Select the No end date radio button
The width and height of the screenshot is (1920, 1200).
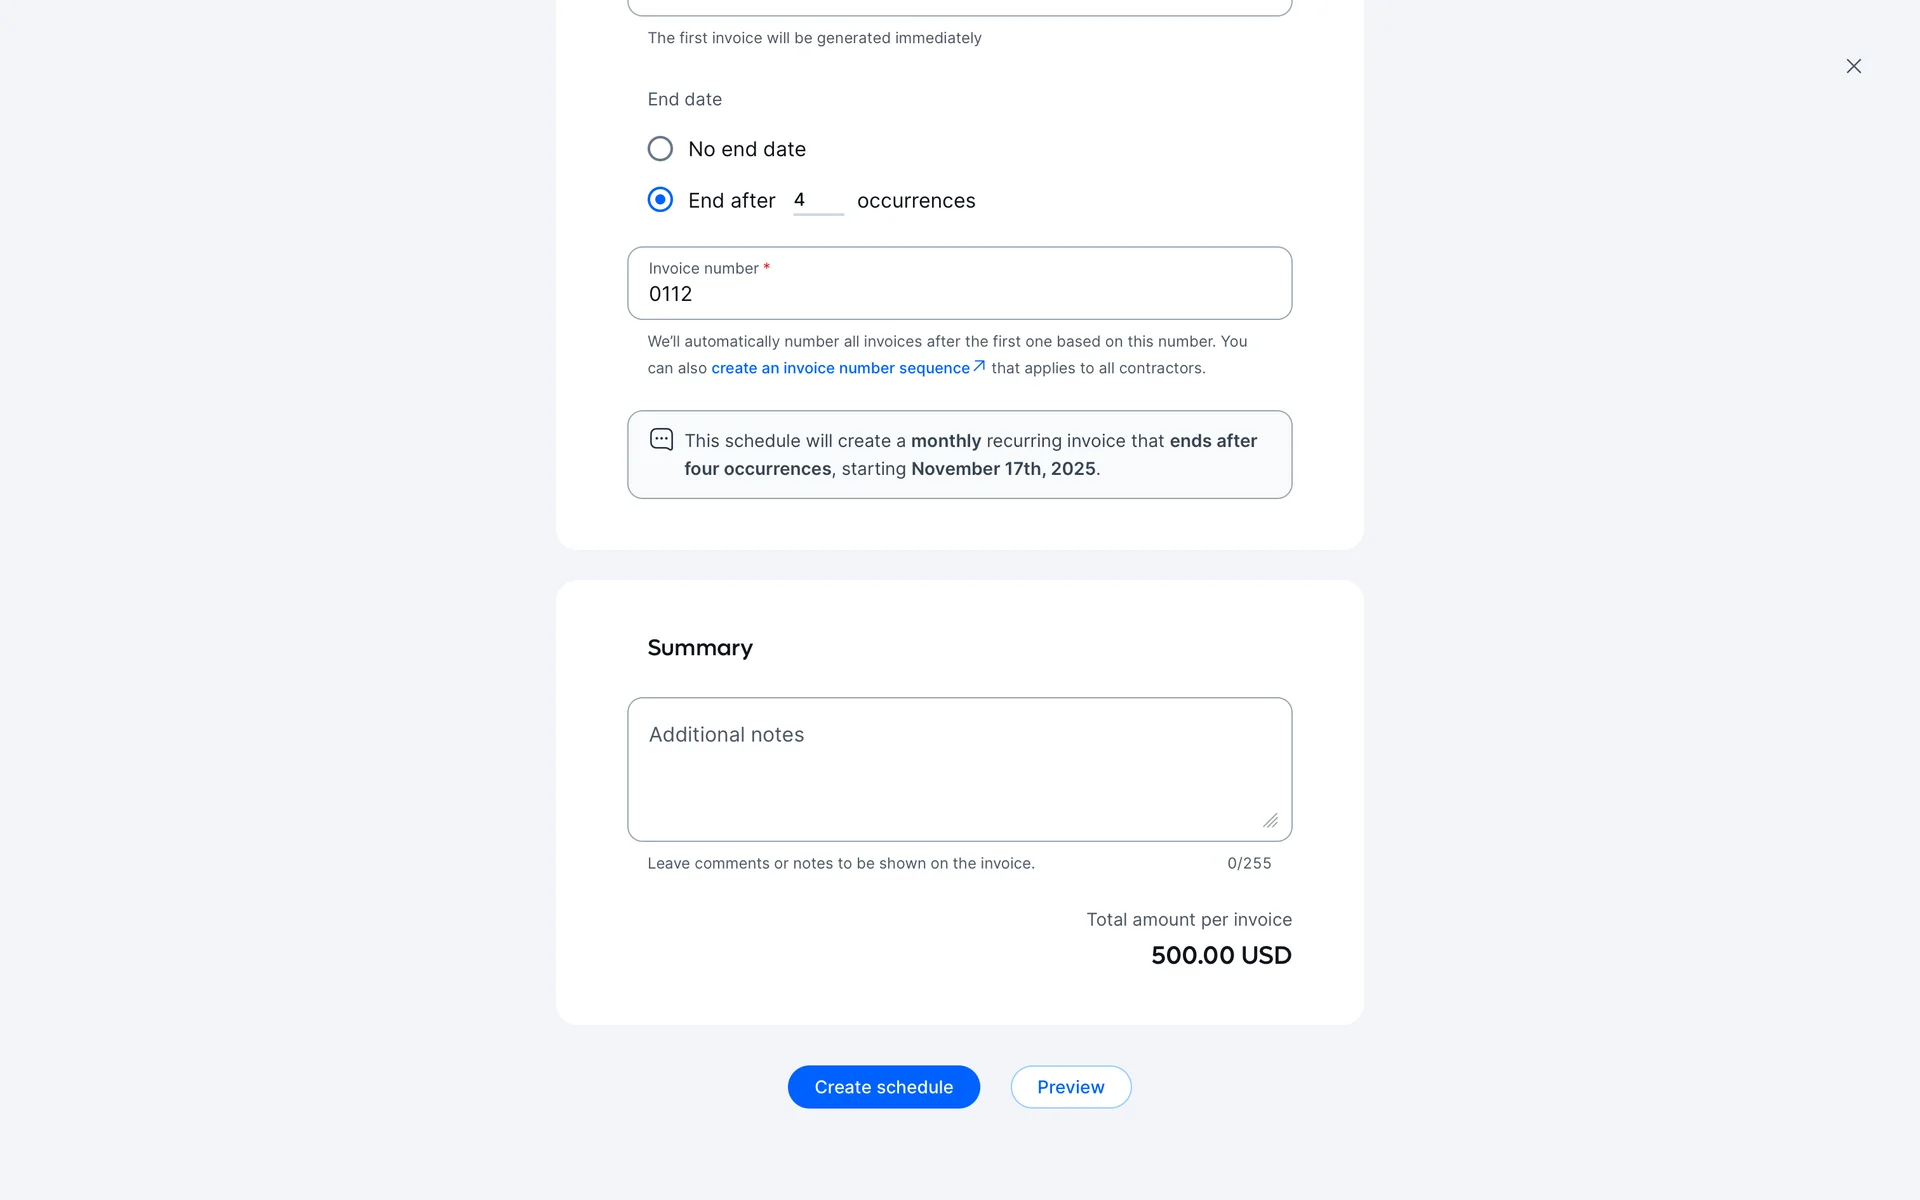tap(660, 149)
